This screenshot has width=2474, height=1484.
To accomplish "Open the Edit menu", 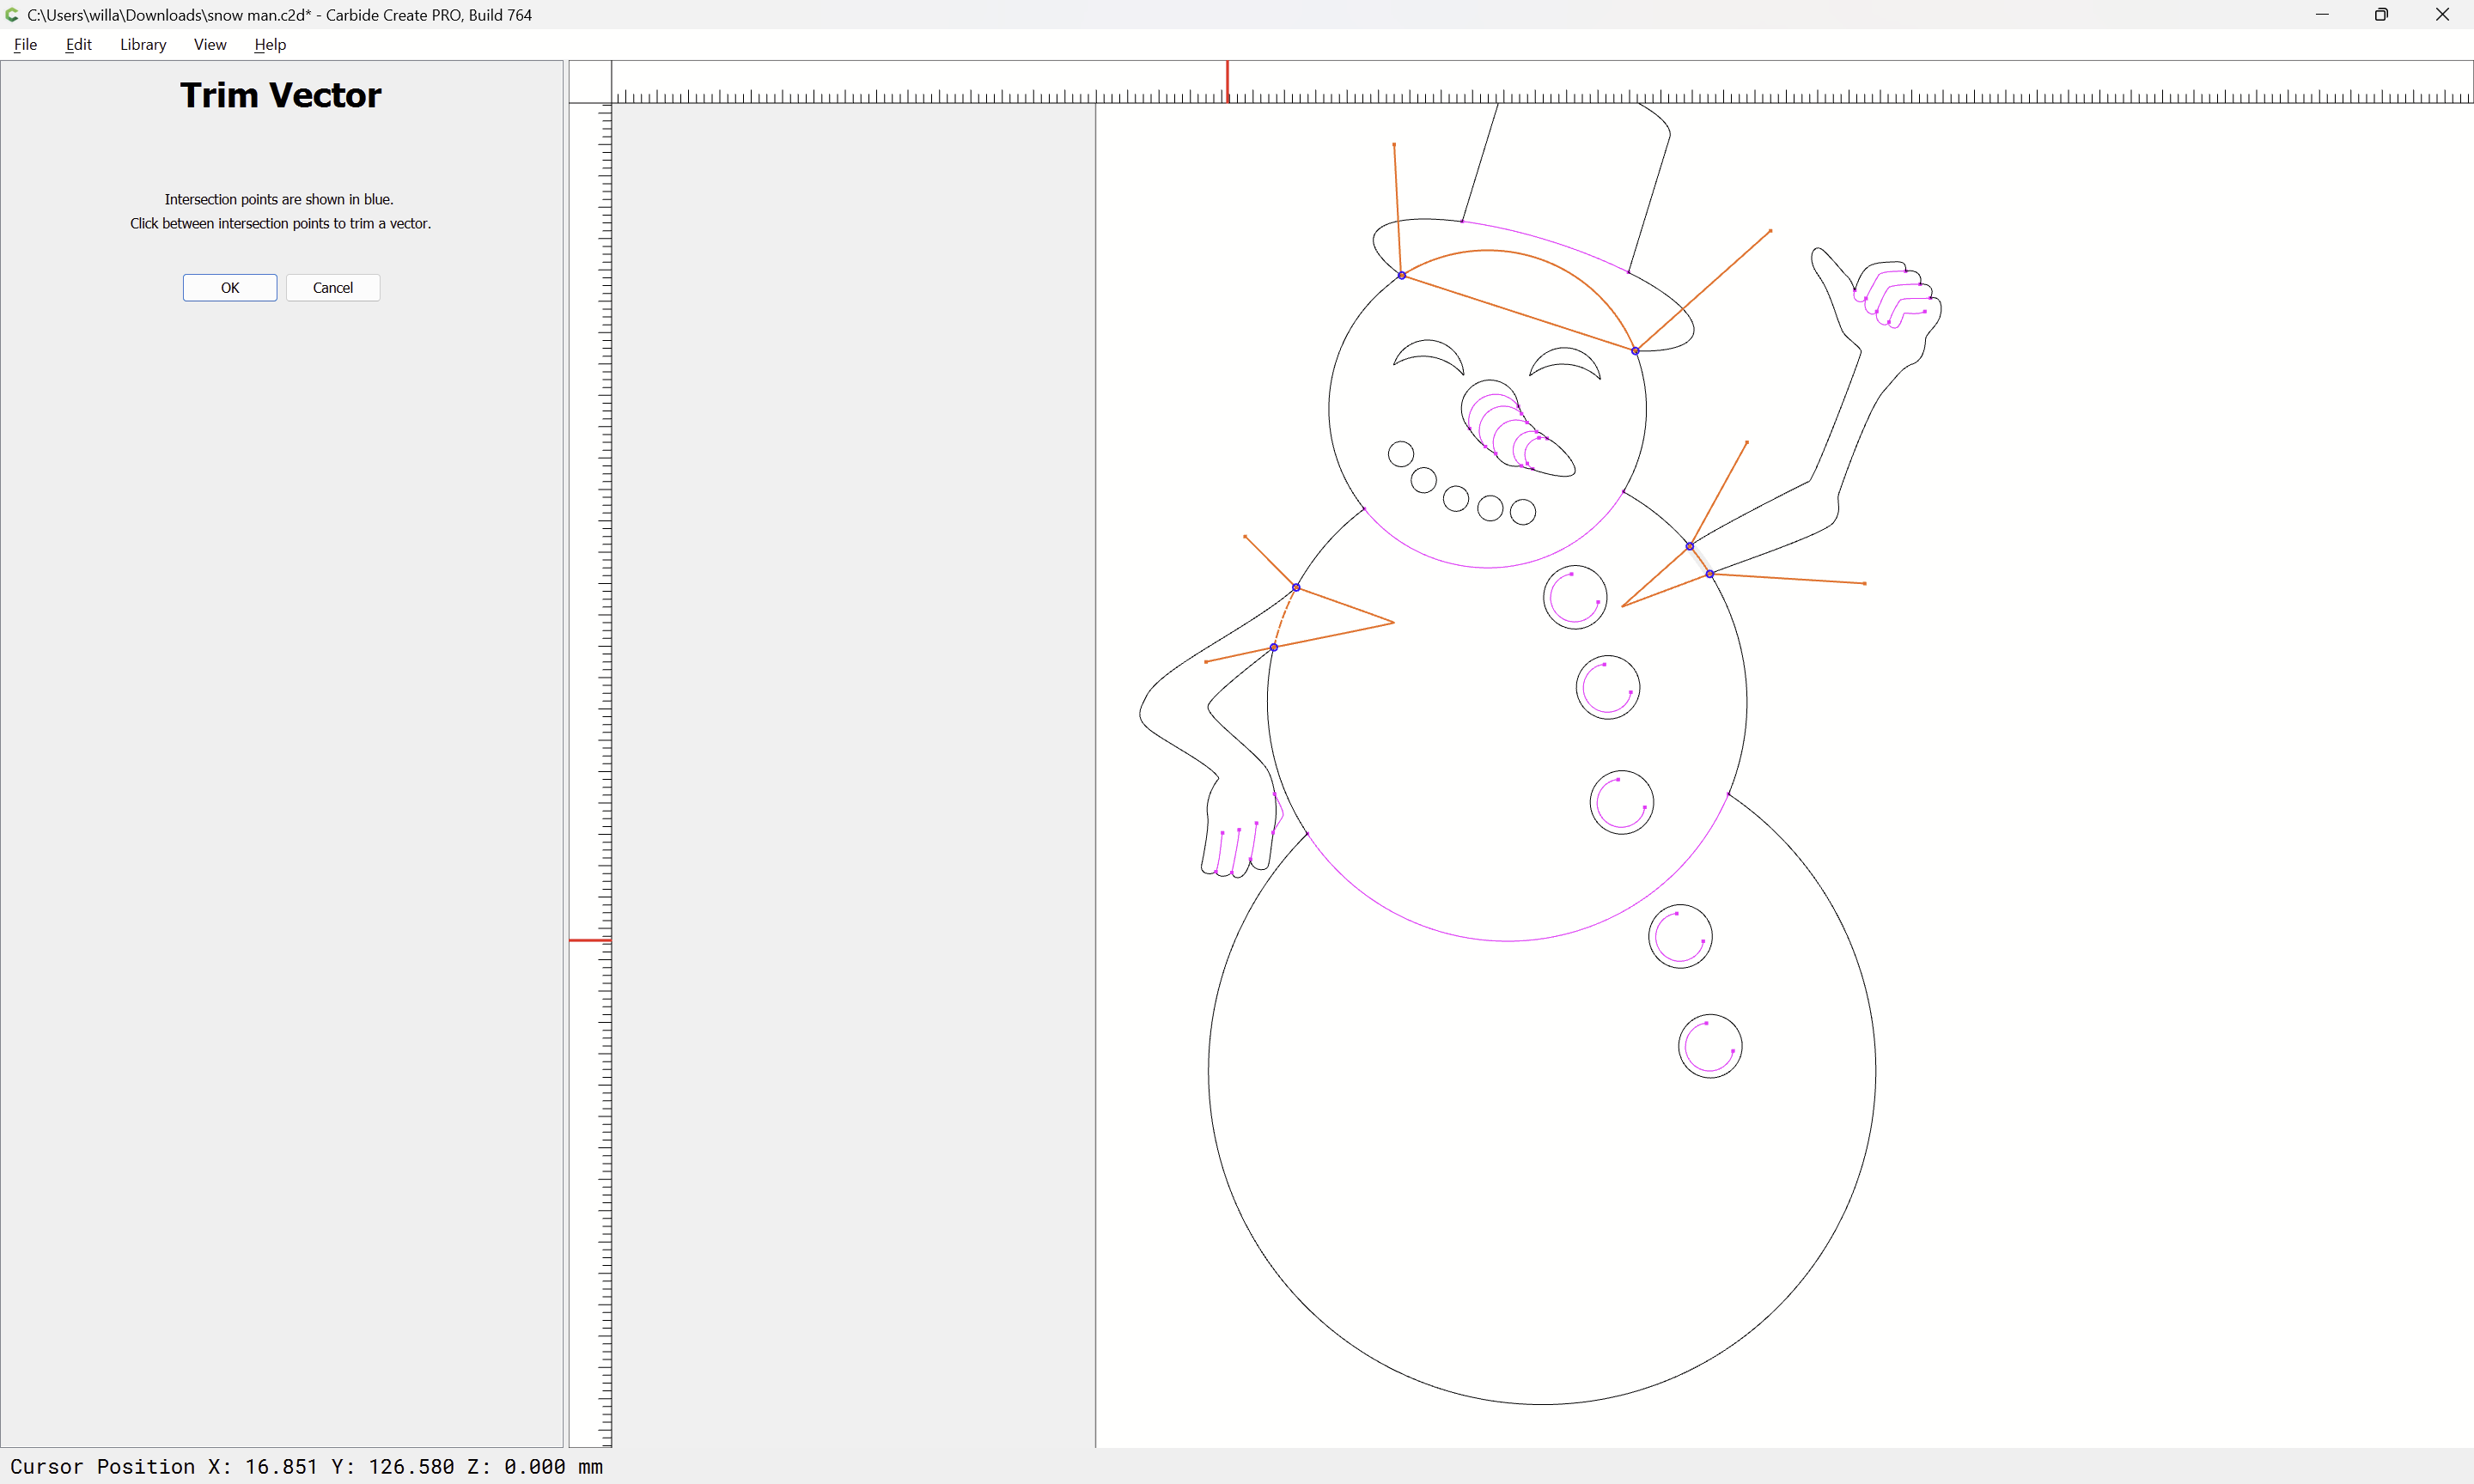I will pos(78,44).
